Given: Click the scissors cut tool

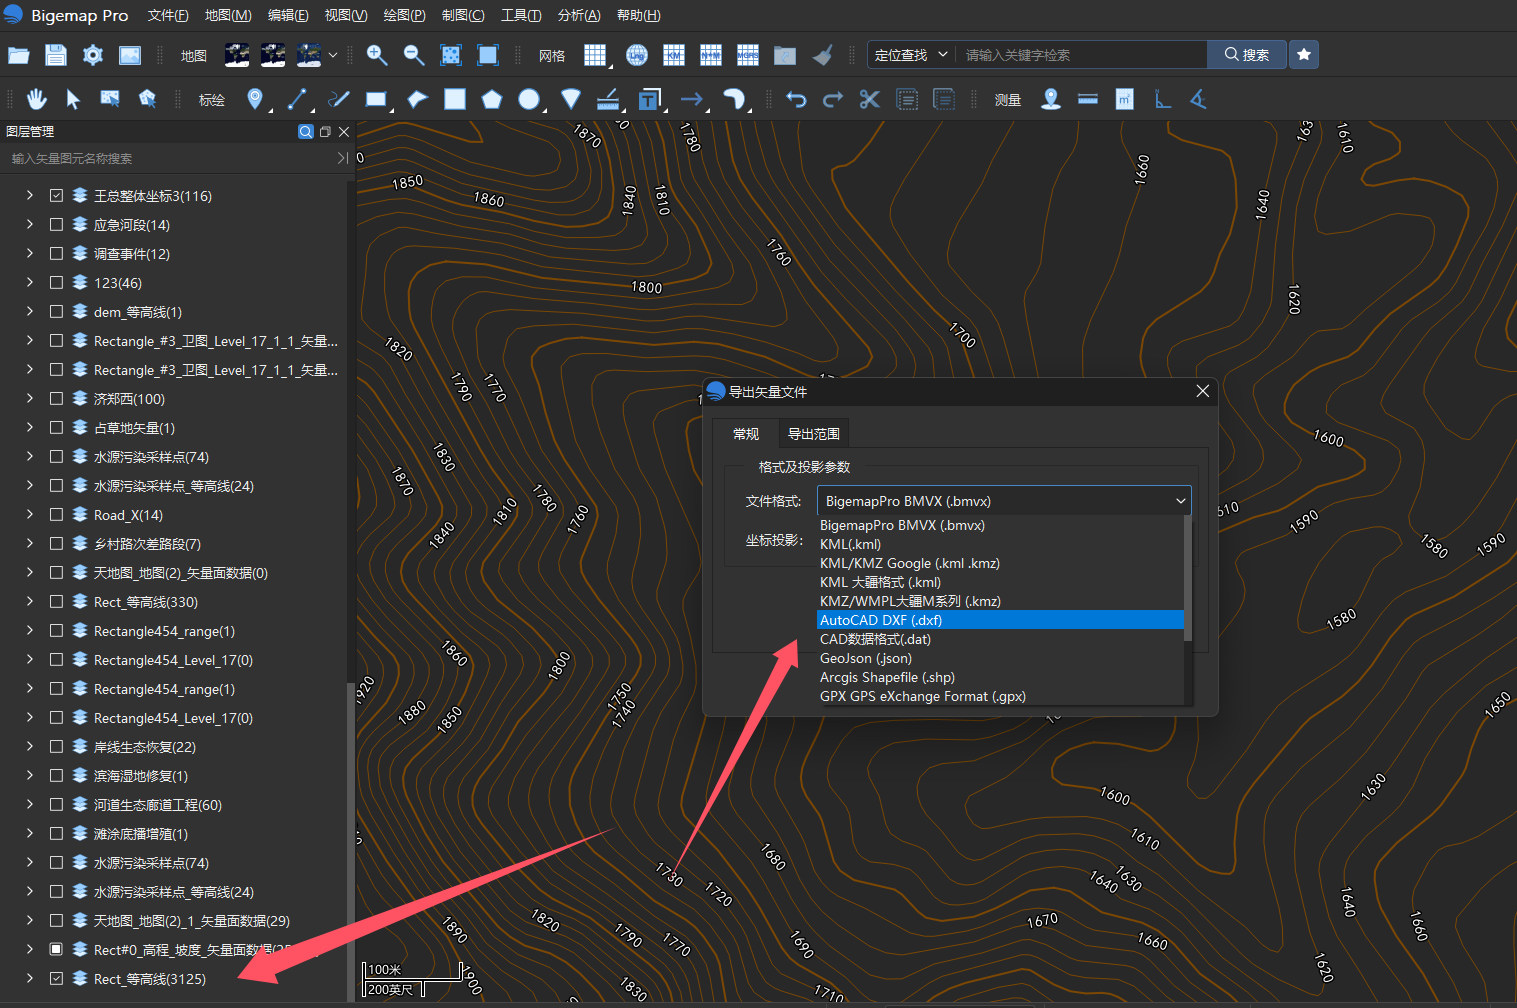Looking at the screenshot, I should (869, 99).
